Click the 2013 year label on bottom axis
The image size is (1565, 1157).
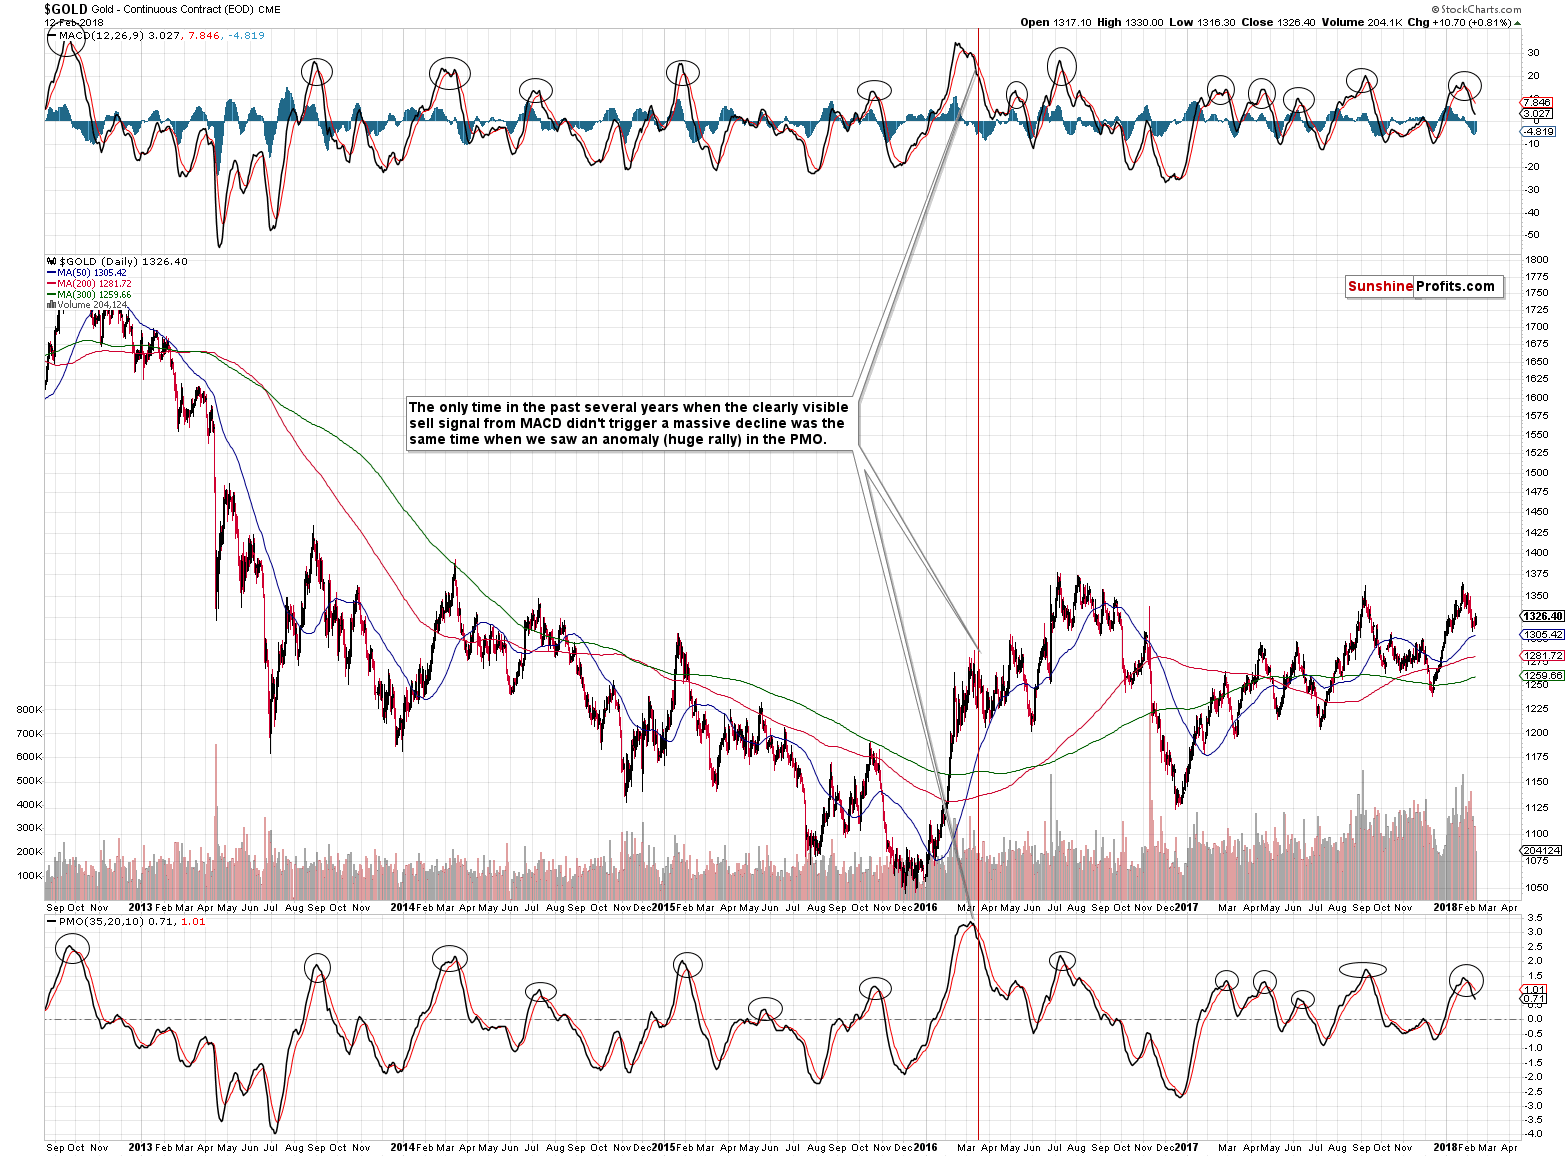[x=140, y=1147]
